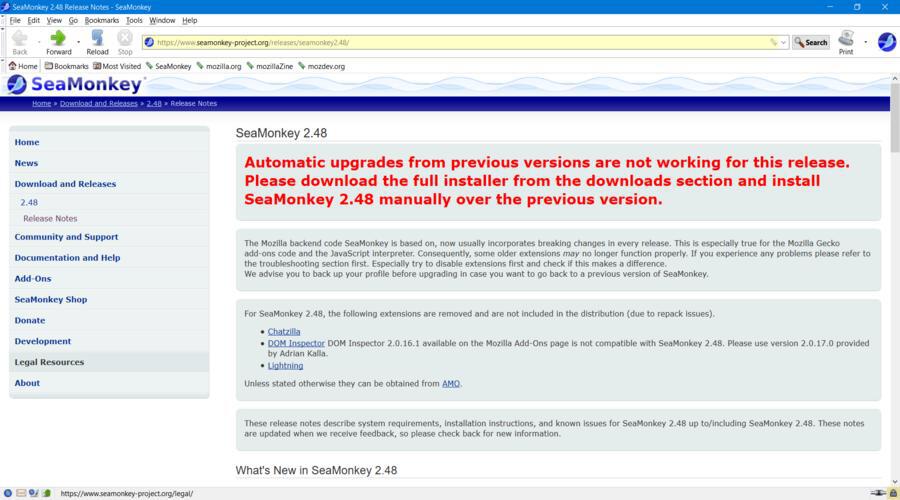Open the SeaMonkey bookmark in the bookmarks toolbar
Screen dimensions: 900x500
(168, 66)
